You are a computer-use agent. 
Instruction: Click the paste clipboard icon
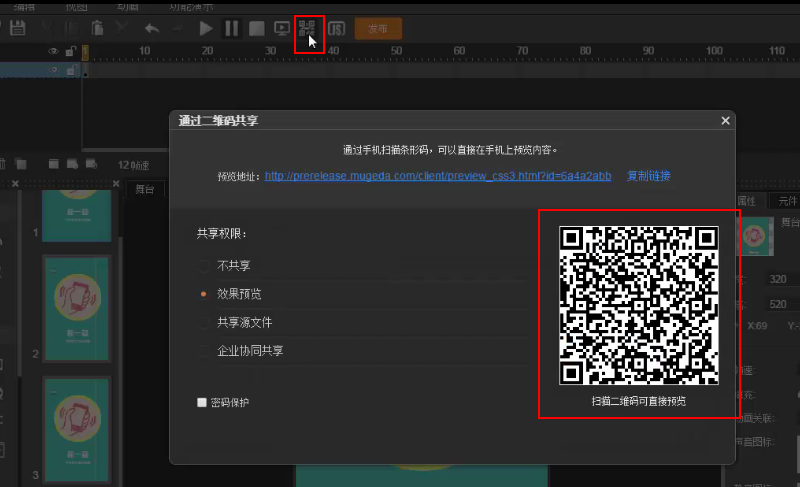[x=97, y=28]
